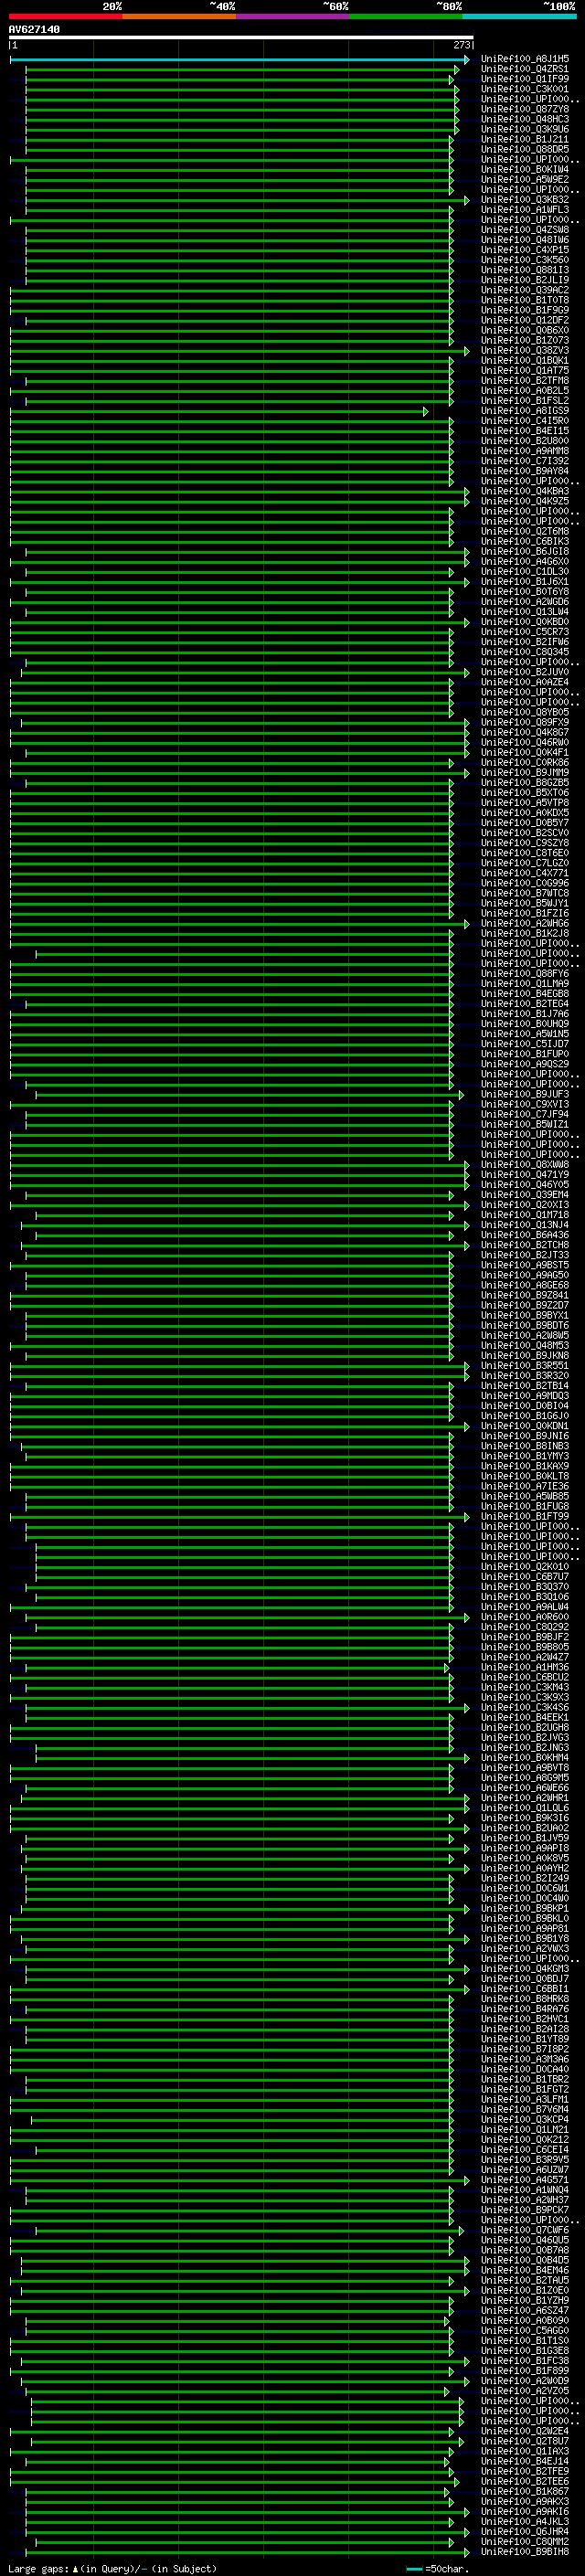Select the last hit UniRef100_B9BIH8
Image resolution: width=585 pixels, height=2576 pixels.
coord(525,2551)
